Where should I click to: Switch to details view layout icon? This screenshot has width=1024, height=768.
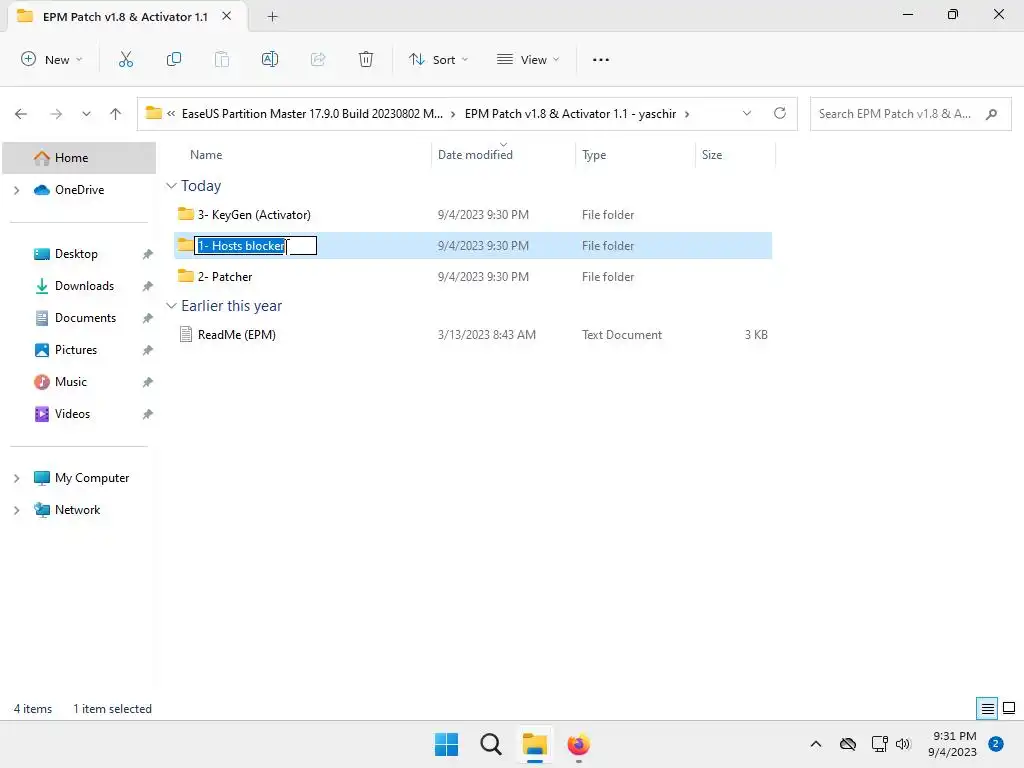pos(987,708)
